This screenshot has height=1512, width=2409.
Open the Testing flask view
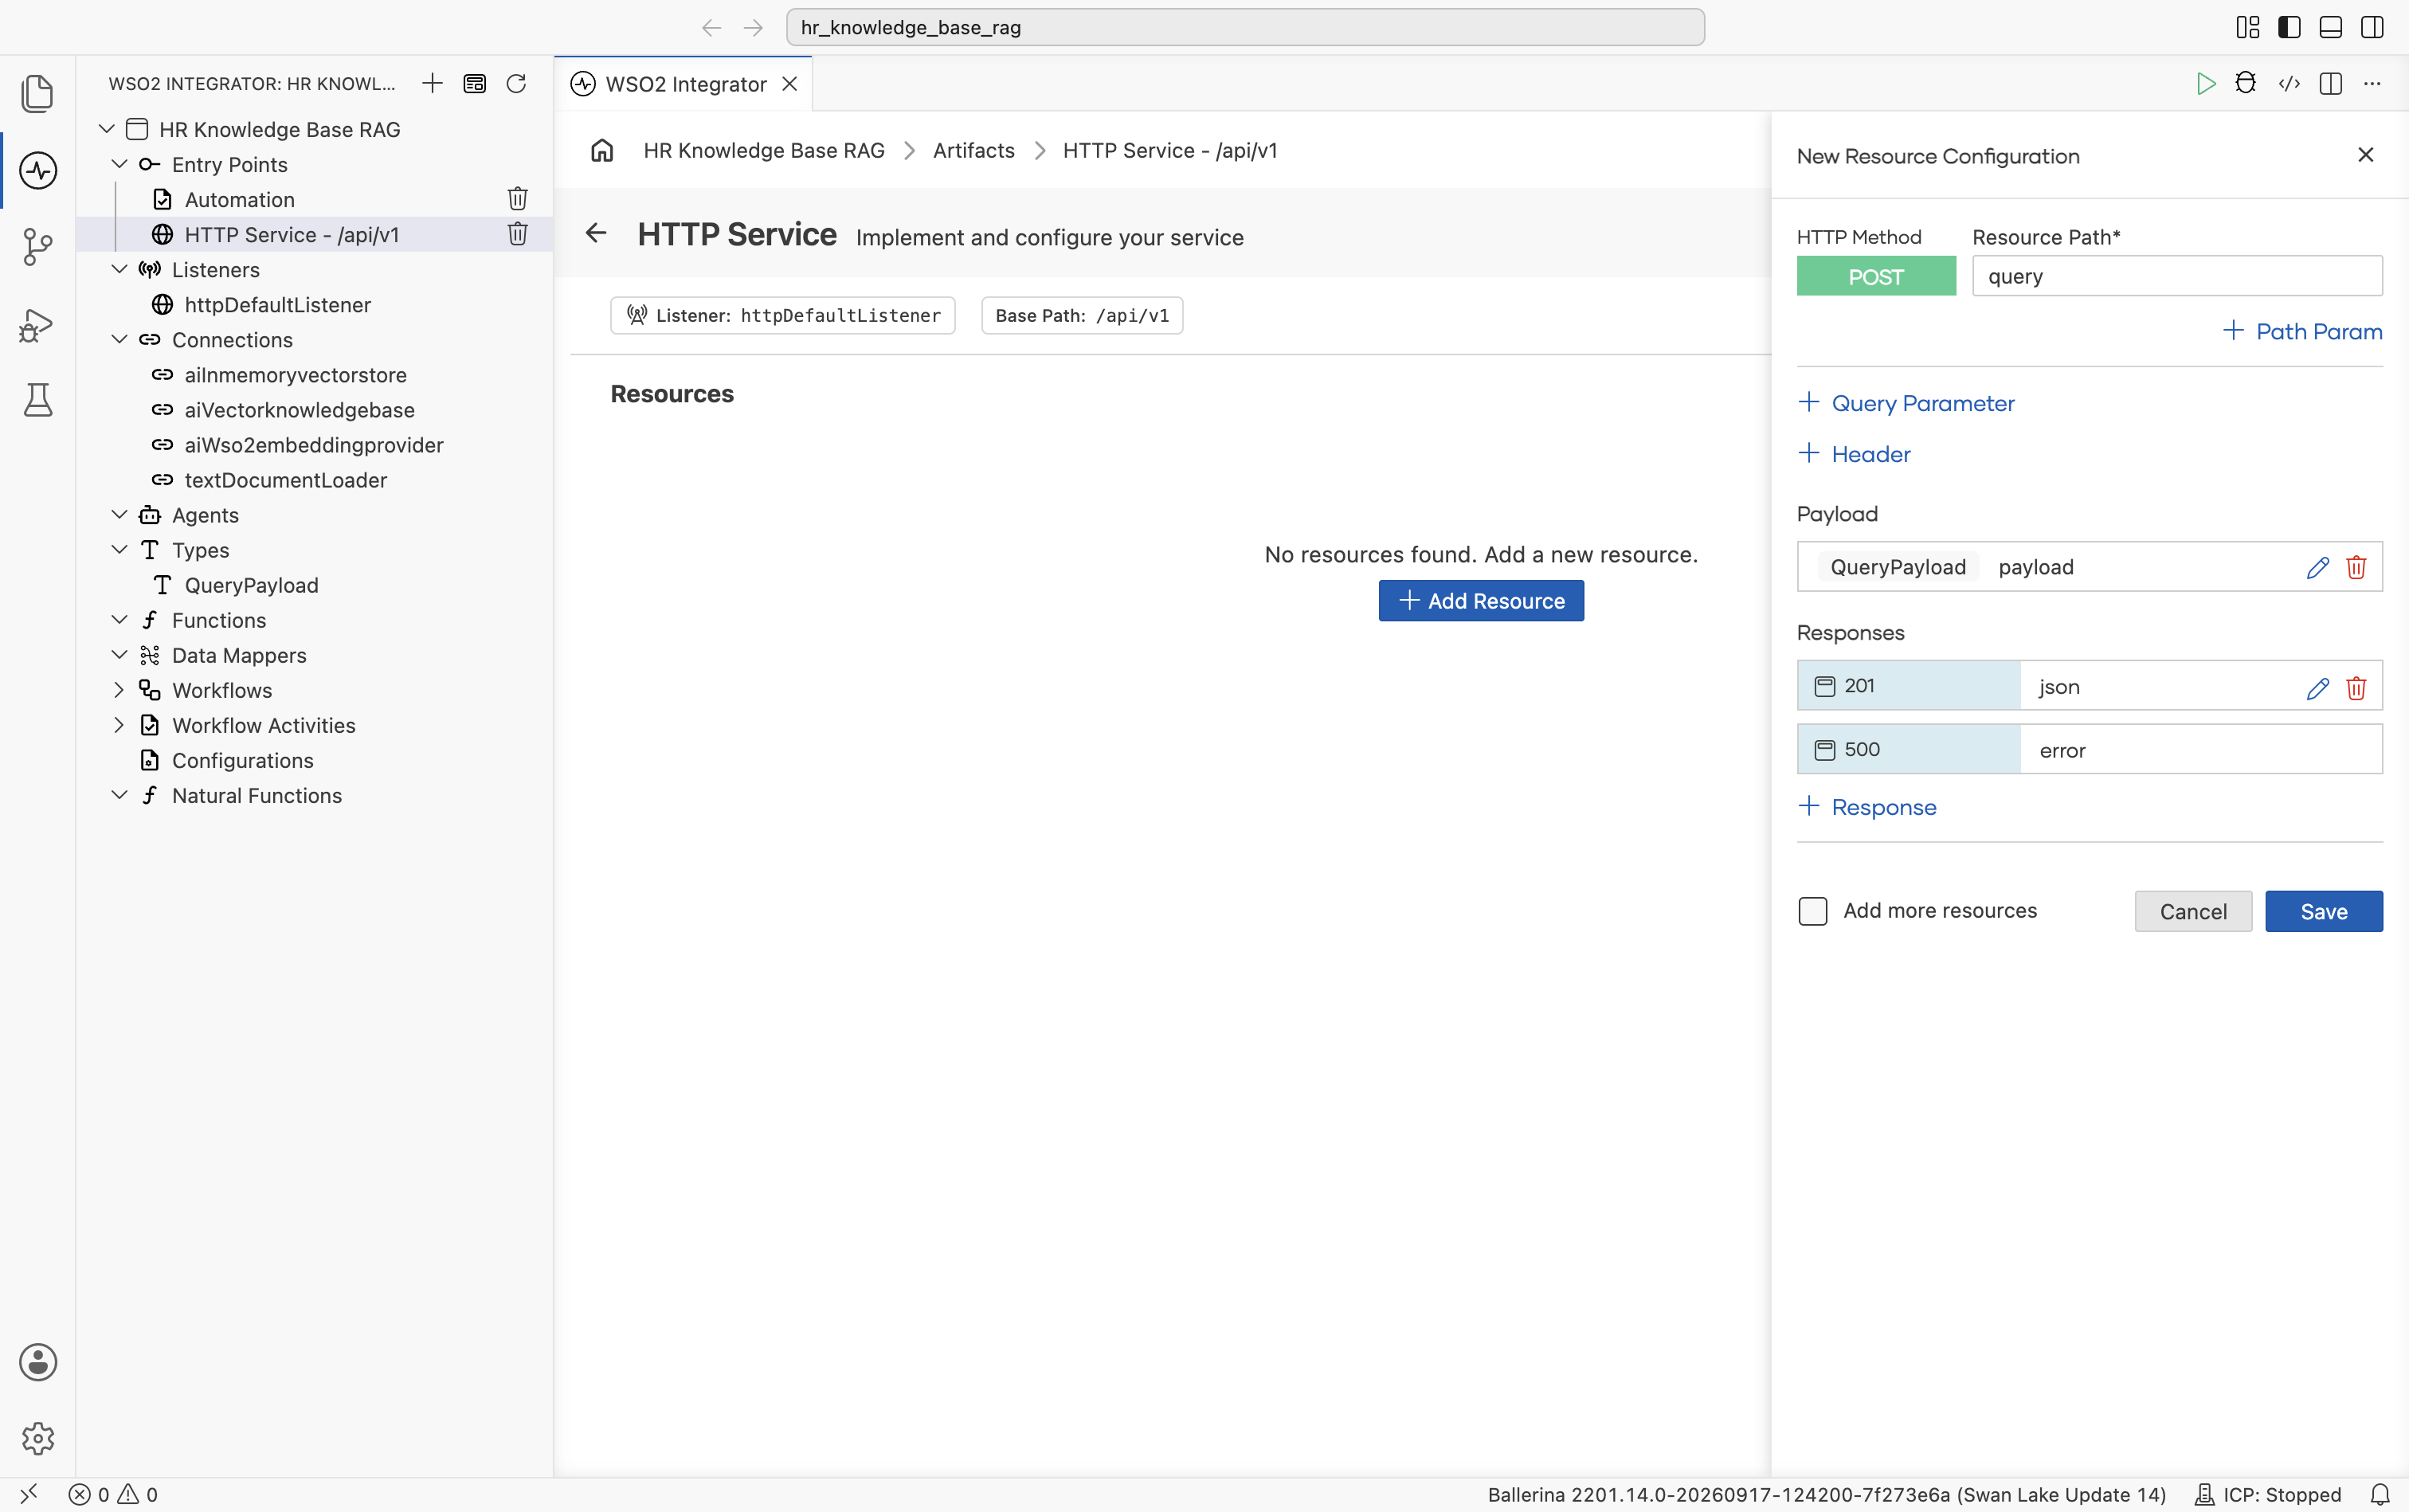click(38, 400)
